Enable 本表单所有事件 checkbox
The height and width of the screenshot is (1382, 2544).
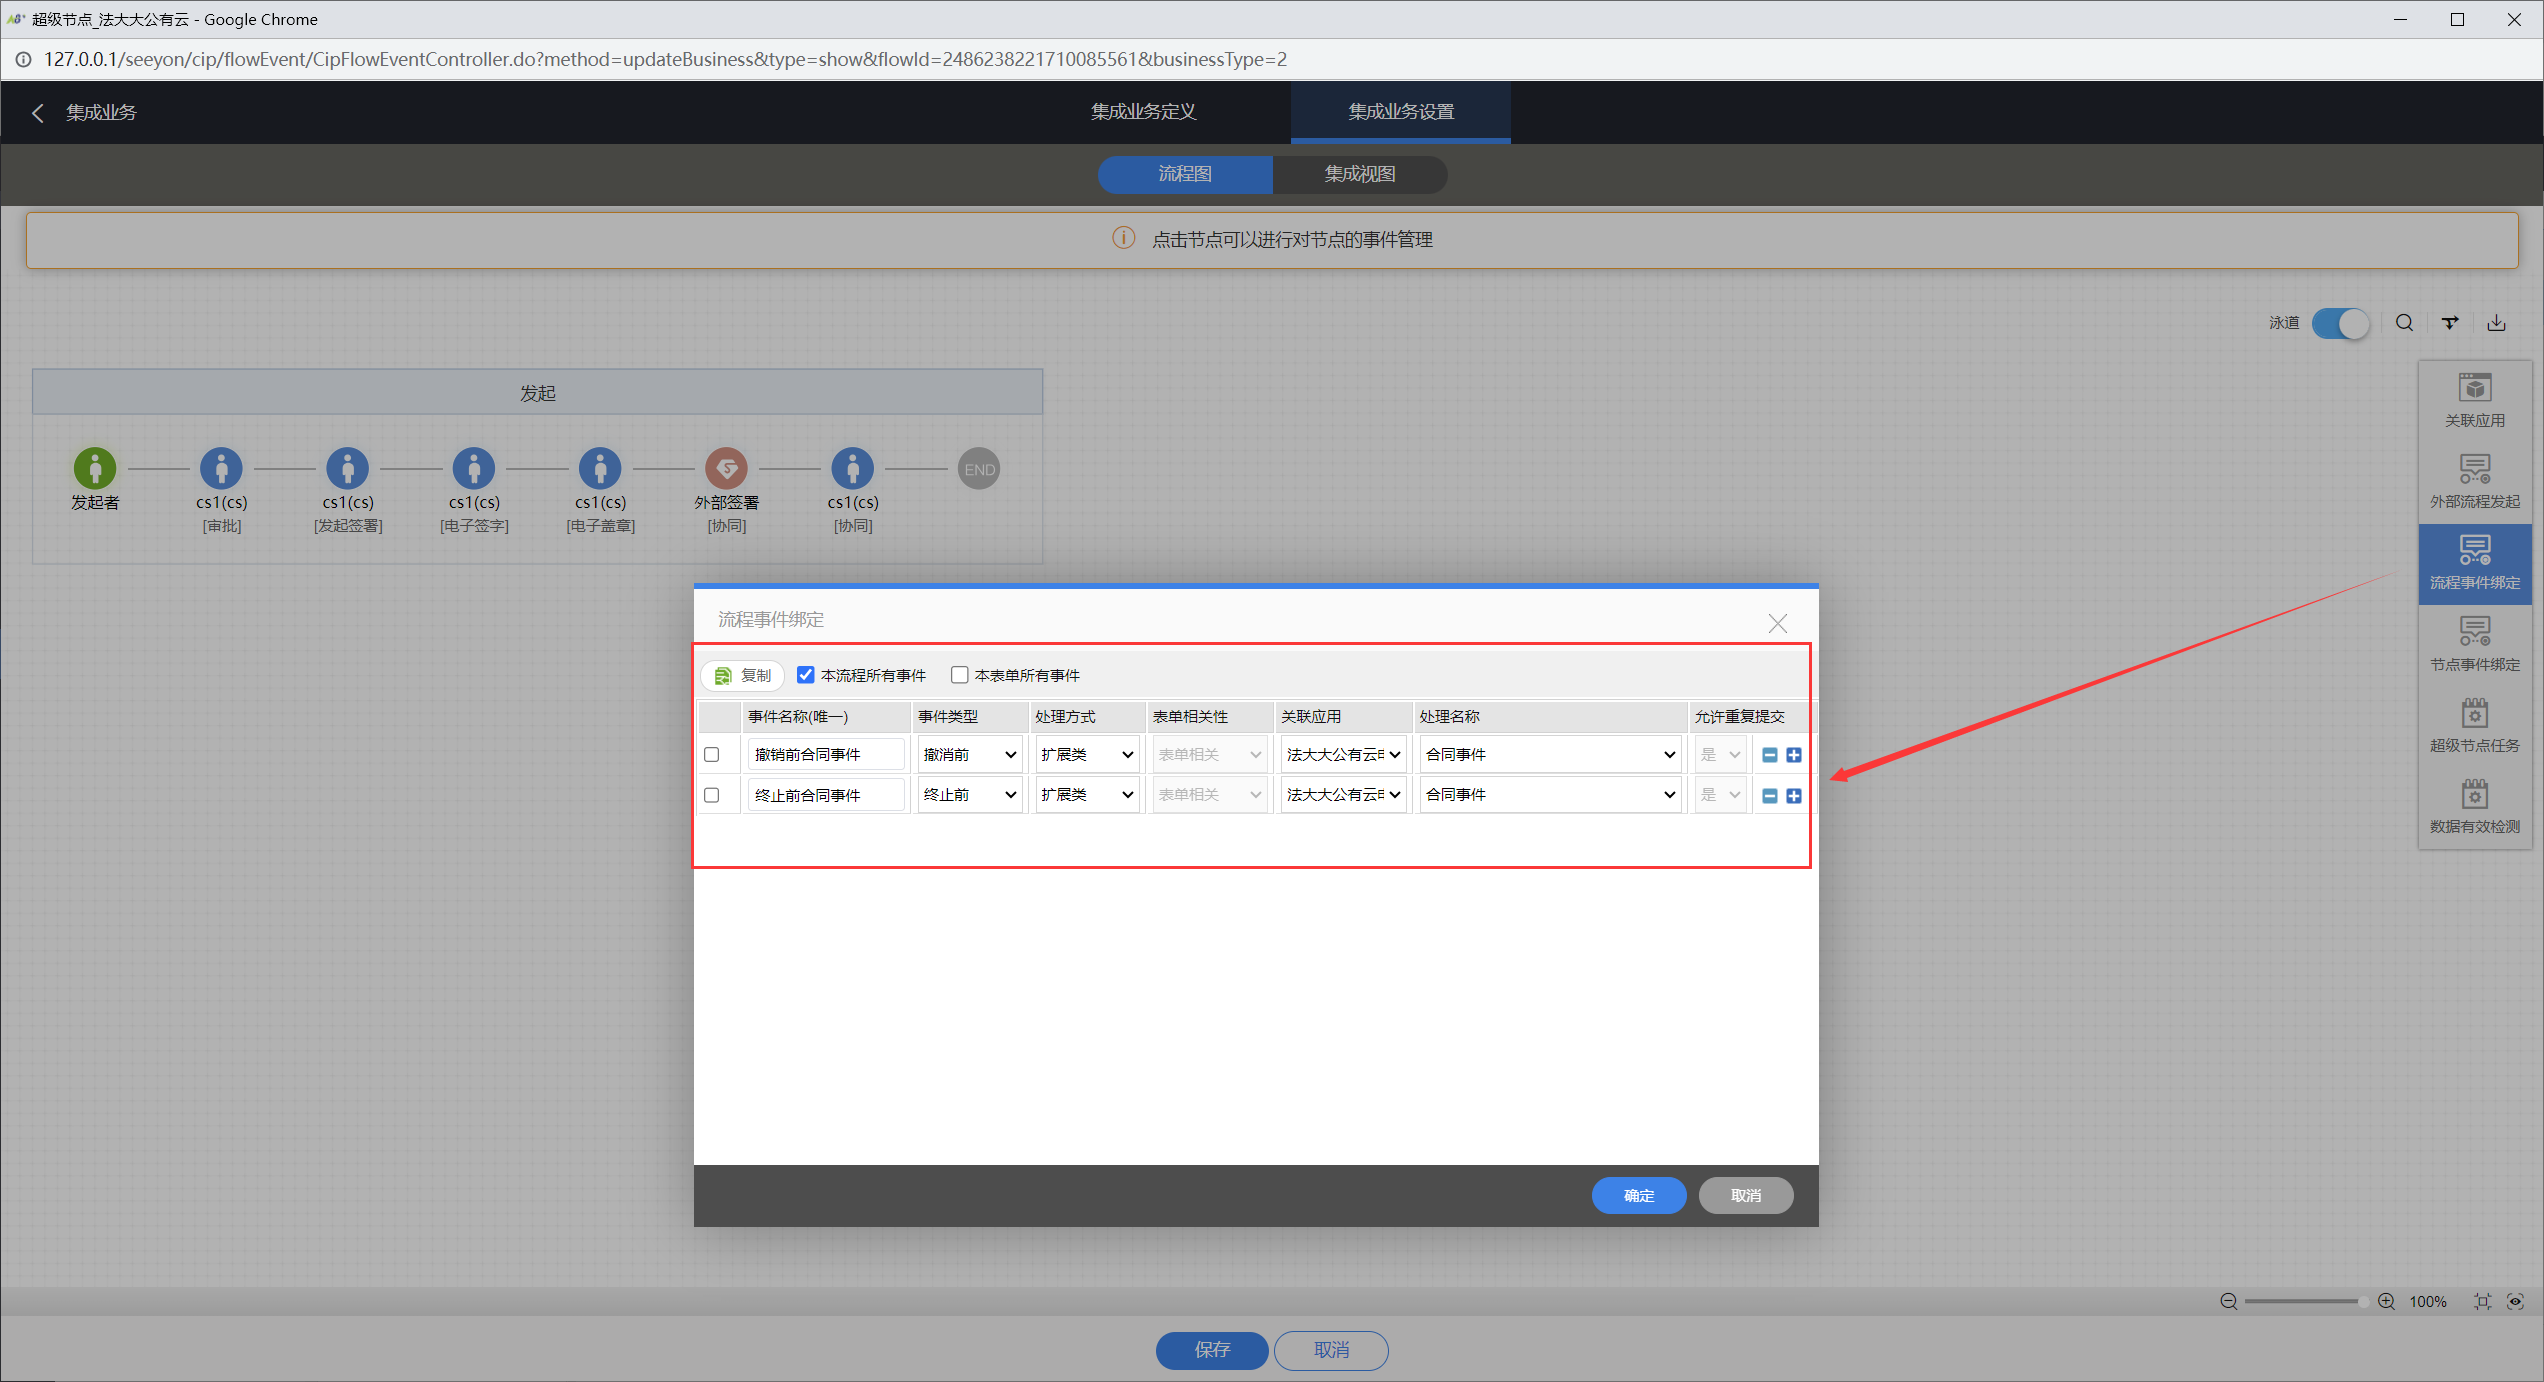click(959, 675)
